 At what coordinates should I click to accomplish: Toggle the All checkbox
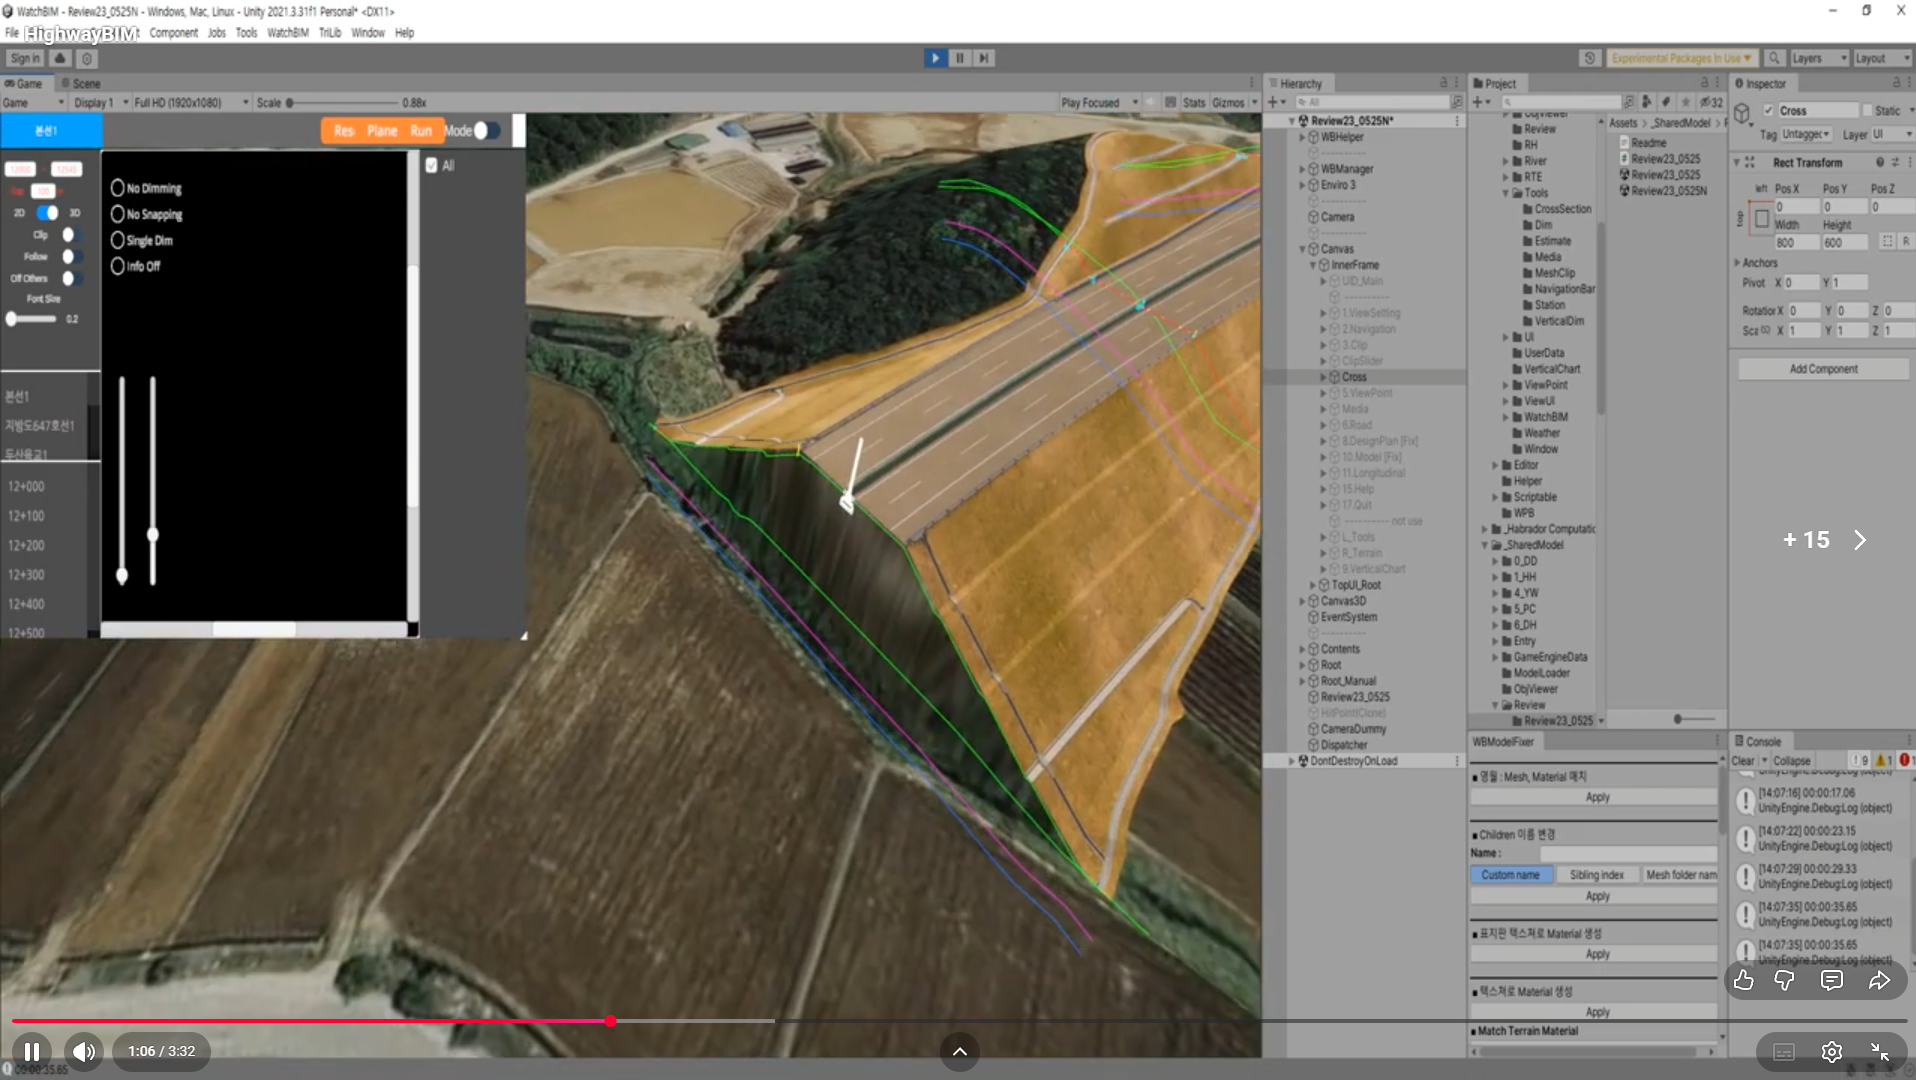pos(432,166)
